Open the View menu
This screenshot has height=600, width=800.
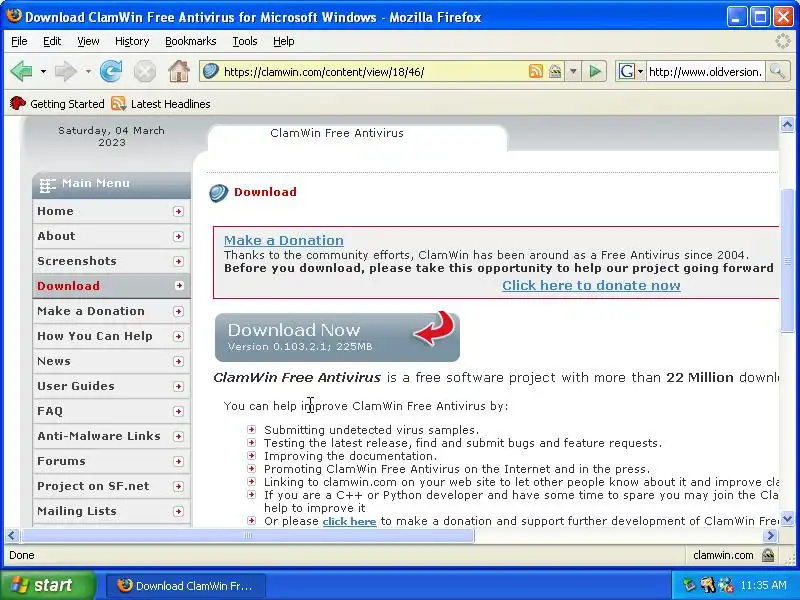pos(88,41)
